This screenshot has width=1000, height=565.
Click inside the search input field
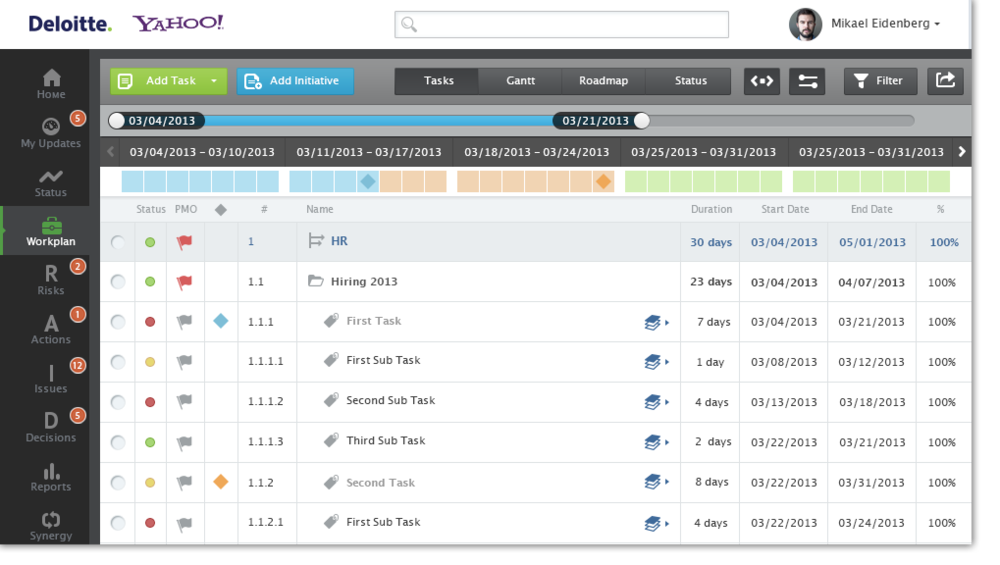click(x=561, y=25)
